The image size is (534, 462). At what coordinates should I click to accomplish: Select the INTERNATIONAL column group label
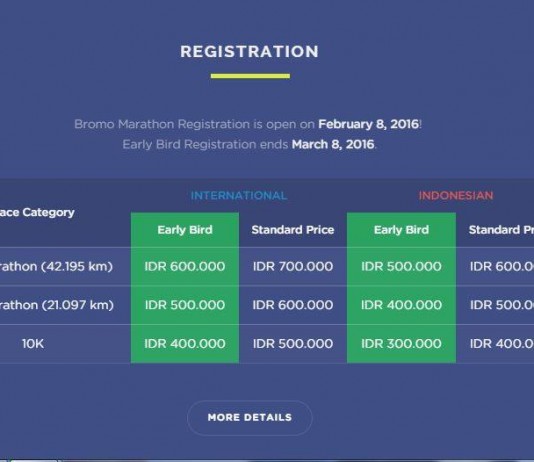tap(239, 195)
